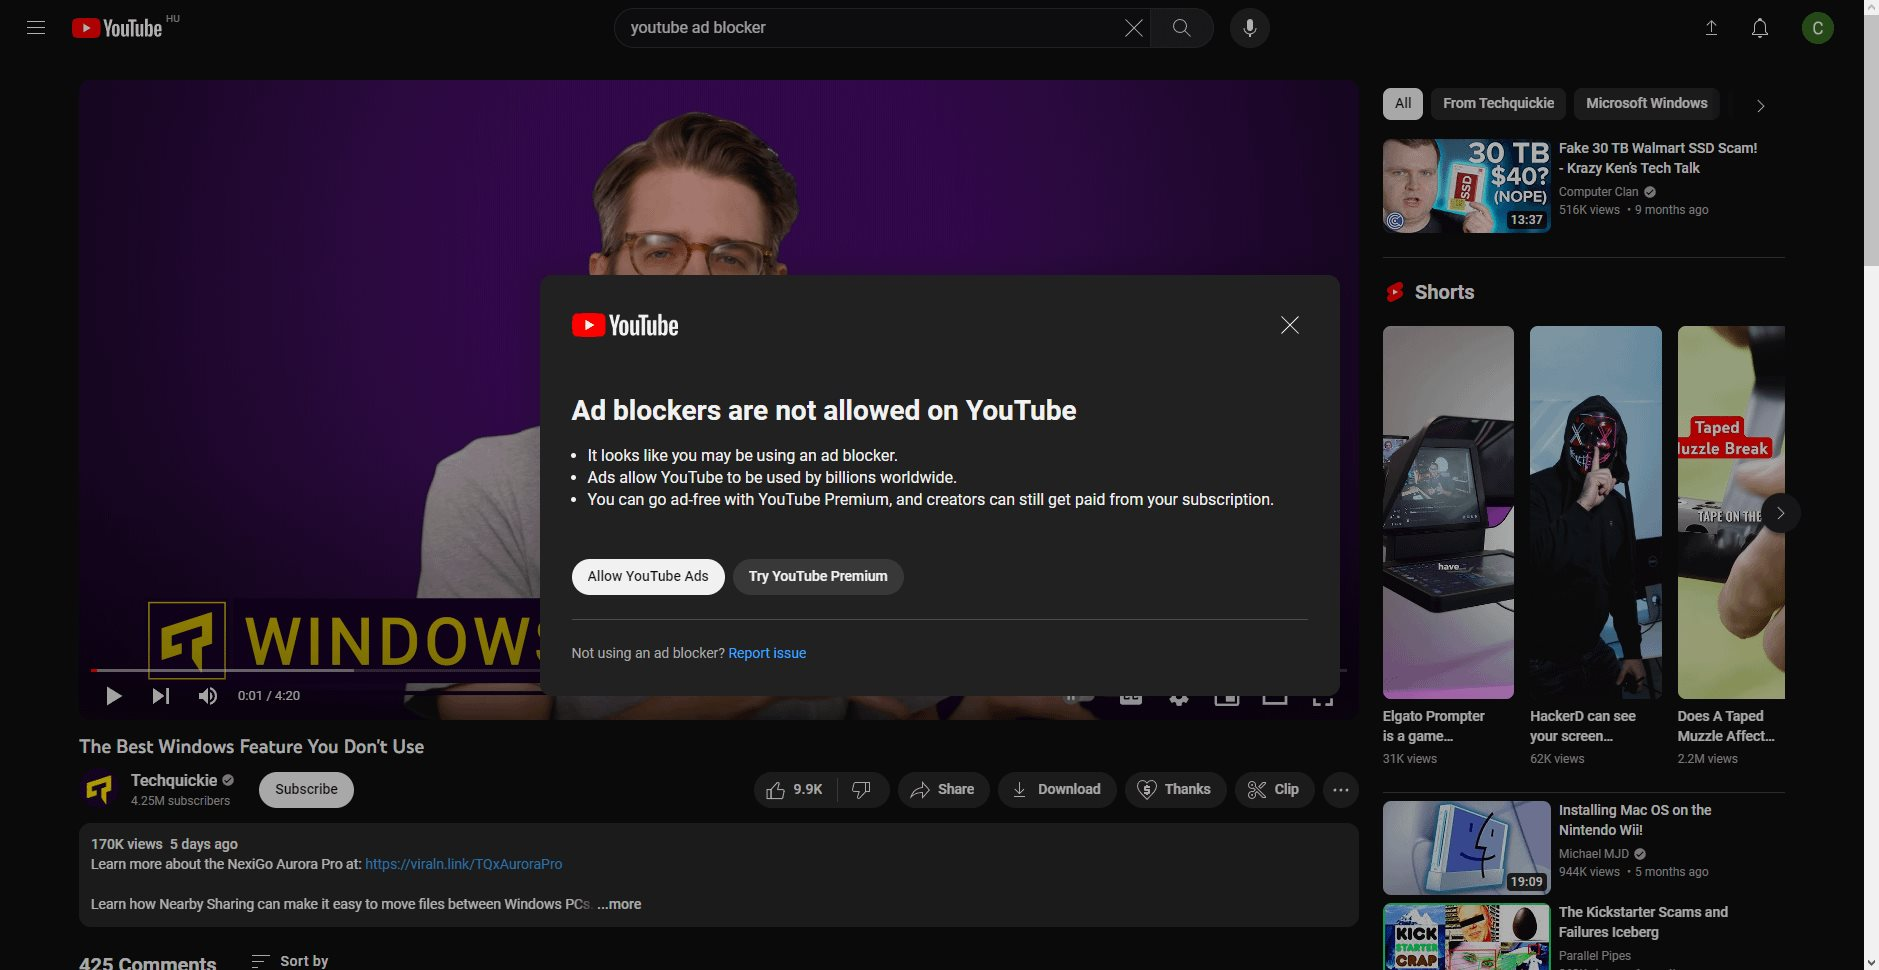The image size is (1879, 970).
Task: Open the hamburger guide menu
Action: pos(36,28)
